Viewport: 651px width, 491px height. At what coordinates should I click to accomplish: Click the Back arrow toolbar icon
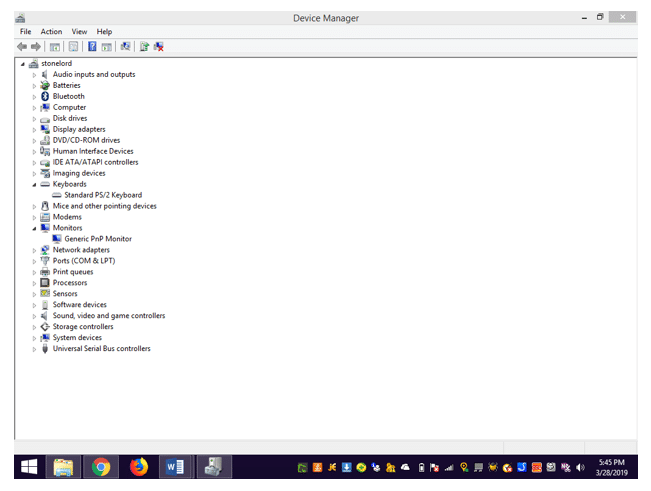tap(22, 46)
